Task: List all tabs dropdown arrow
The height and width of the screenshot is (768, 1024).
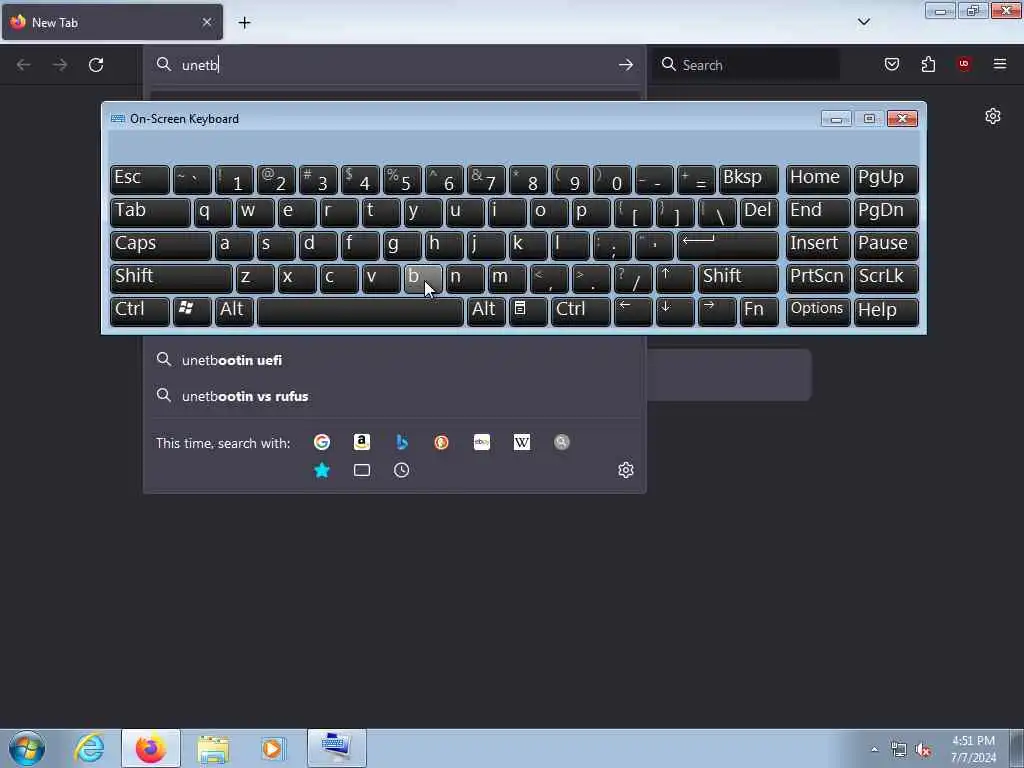Action: 863,22
